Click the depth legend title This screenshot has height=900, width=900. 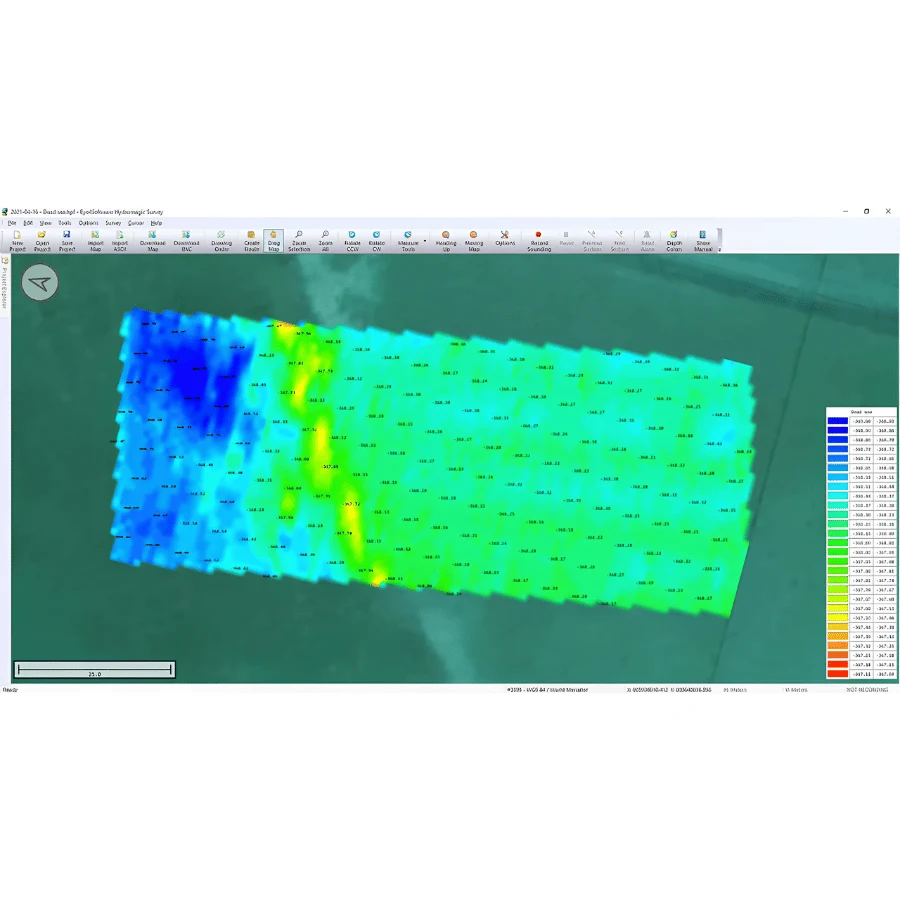click(861, 412)
